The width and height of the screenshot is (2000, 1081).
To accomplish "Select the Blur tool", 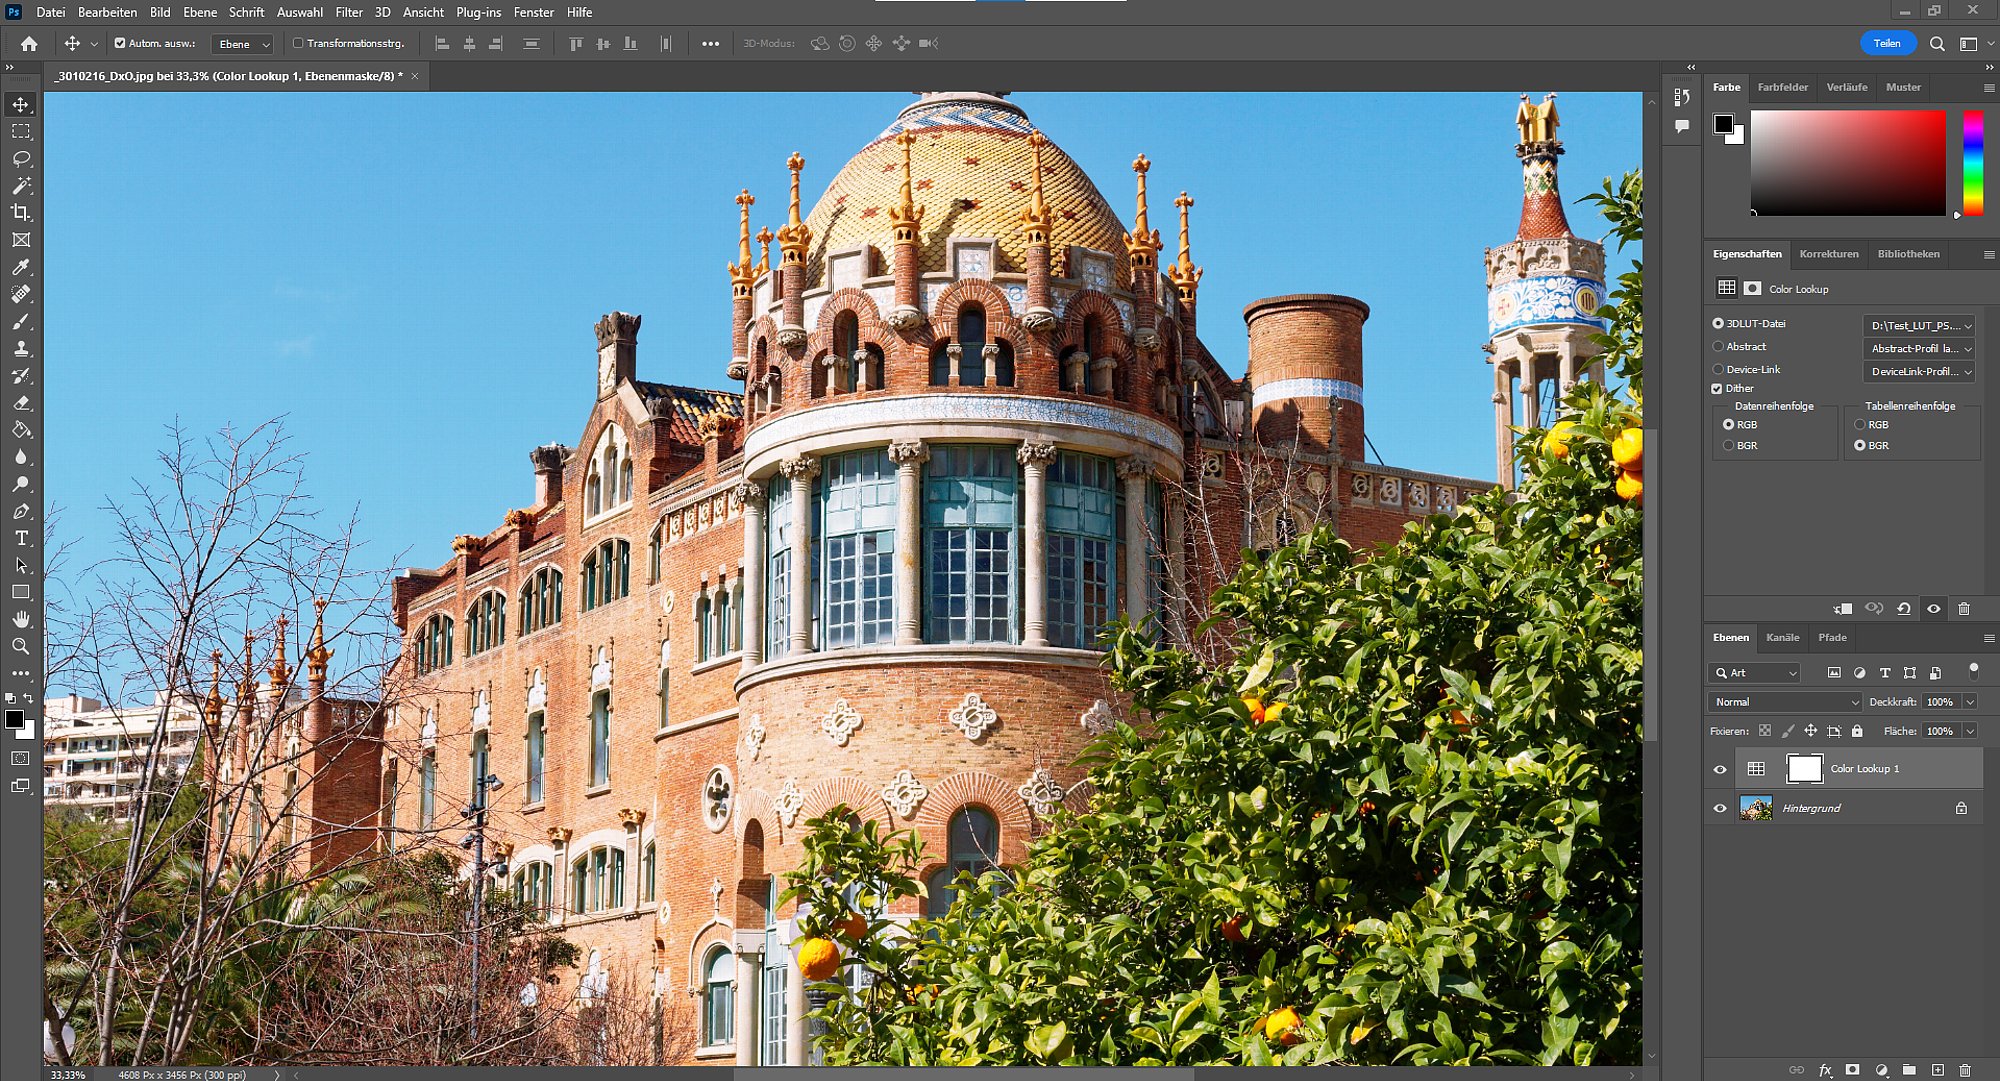I will pyautogui.click(x=21, y=457).
